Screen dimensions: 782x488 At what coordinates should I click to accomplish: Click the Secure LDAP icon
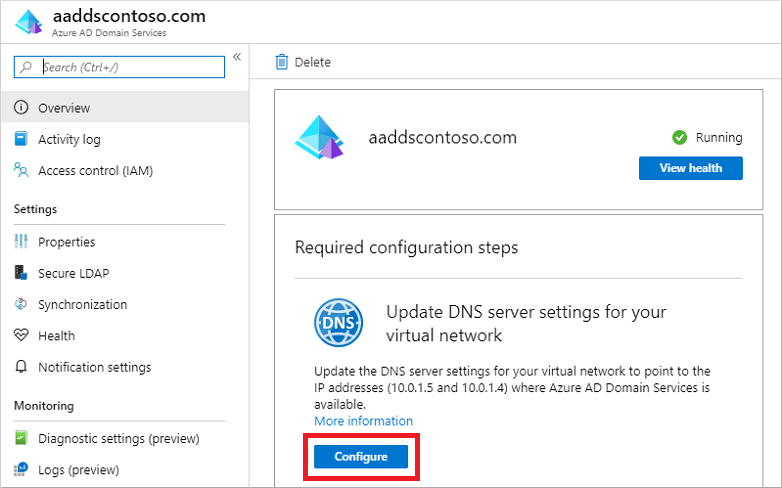click(x=21, y=273)
